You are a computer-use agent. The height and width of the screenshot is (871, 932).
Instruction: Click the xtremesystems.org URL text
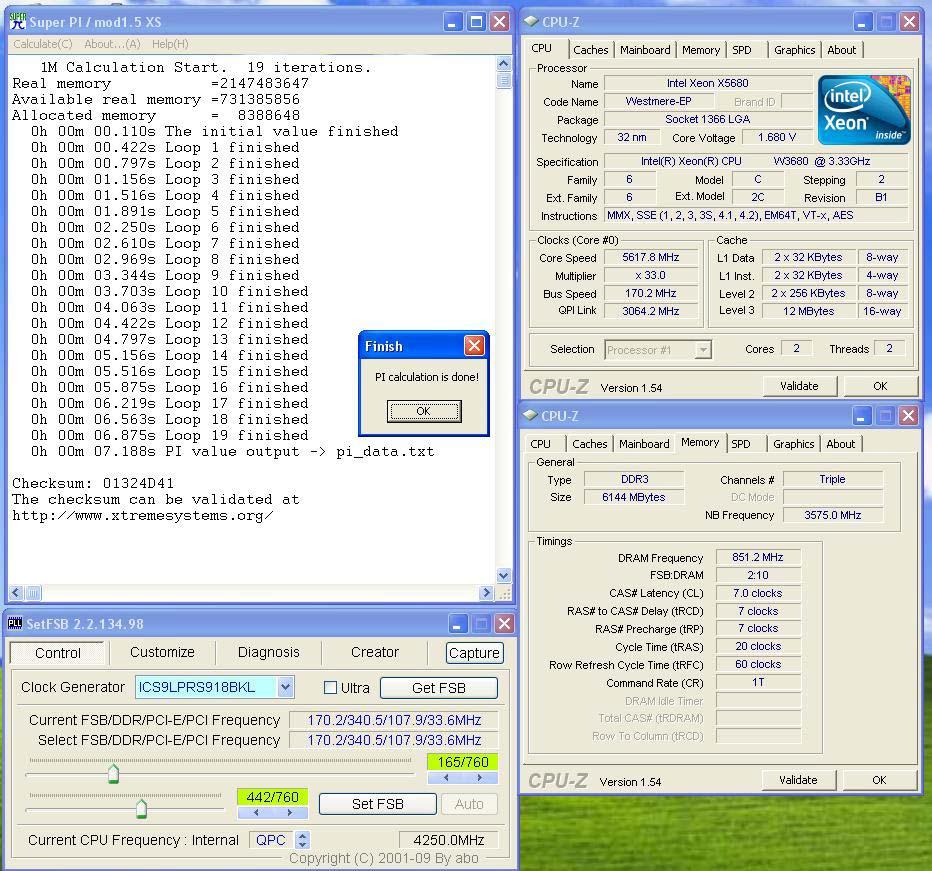[143, 515]
